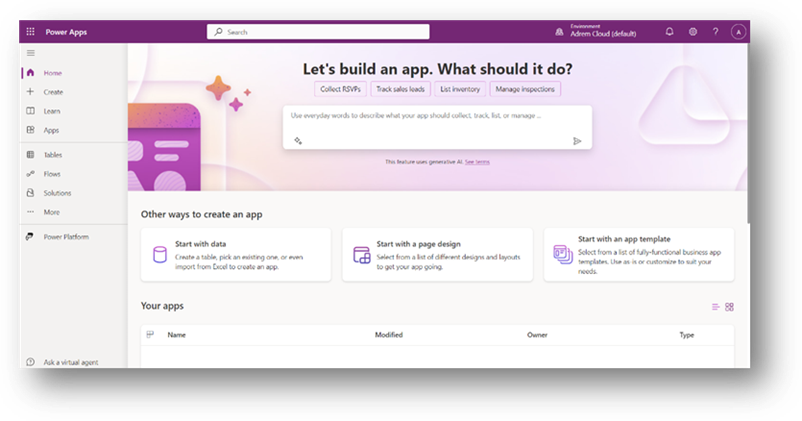The width and height of the screenshot is (802, 421).
Task: Switch Your apps to list view
Action: tap(716, 307)
